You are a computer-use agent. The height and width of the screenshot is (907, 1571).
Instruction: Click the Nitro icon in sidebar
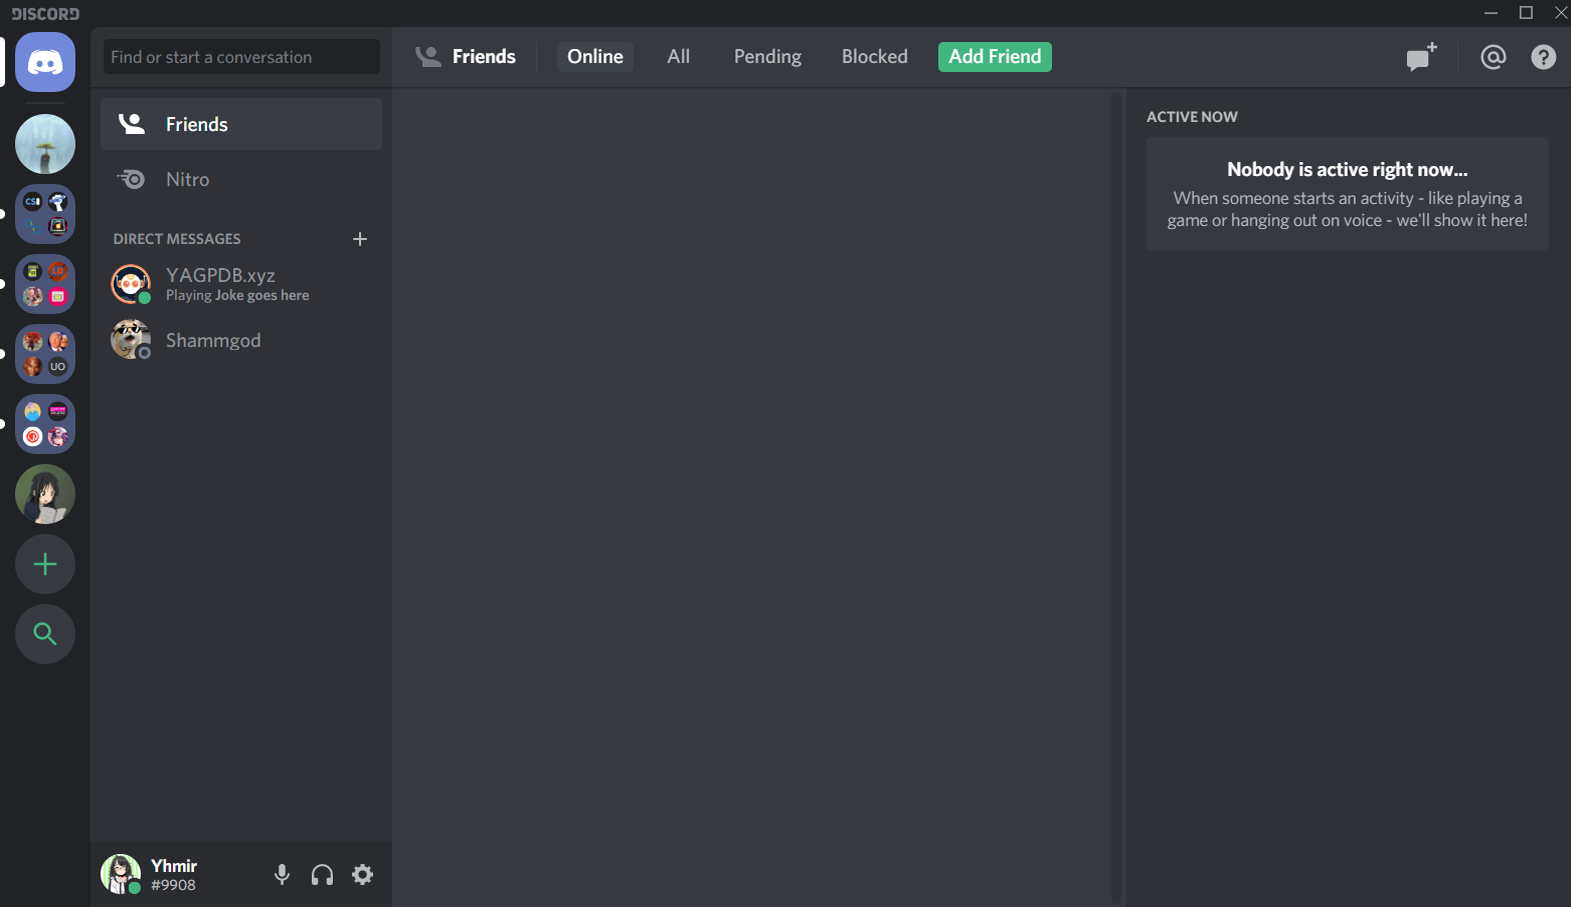click(131, 179)
